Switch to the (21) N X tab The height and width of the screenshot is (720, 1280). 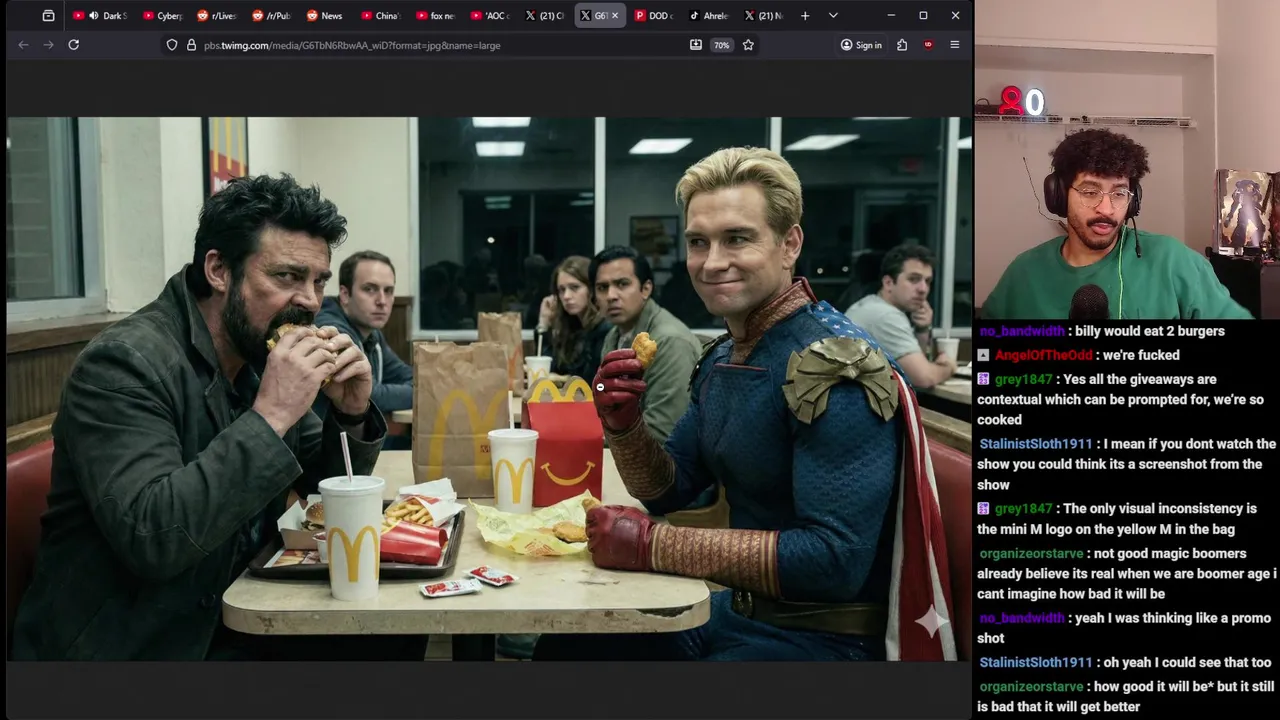coord(764,15)
